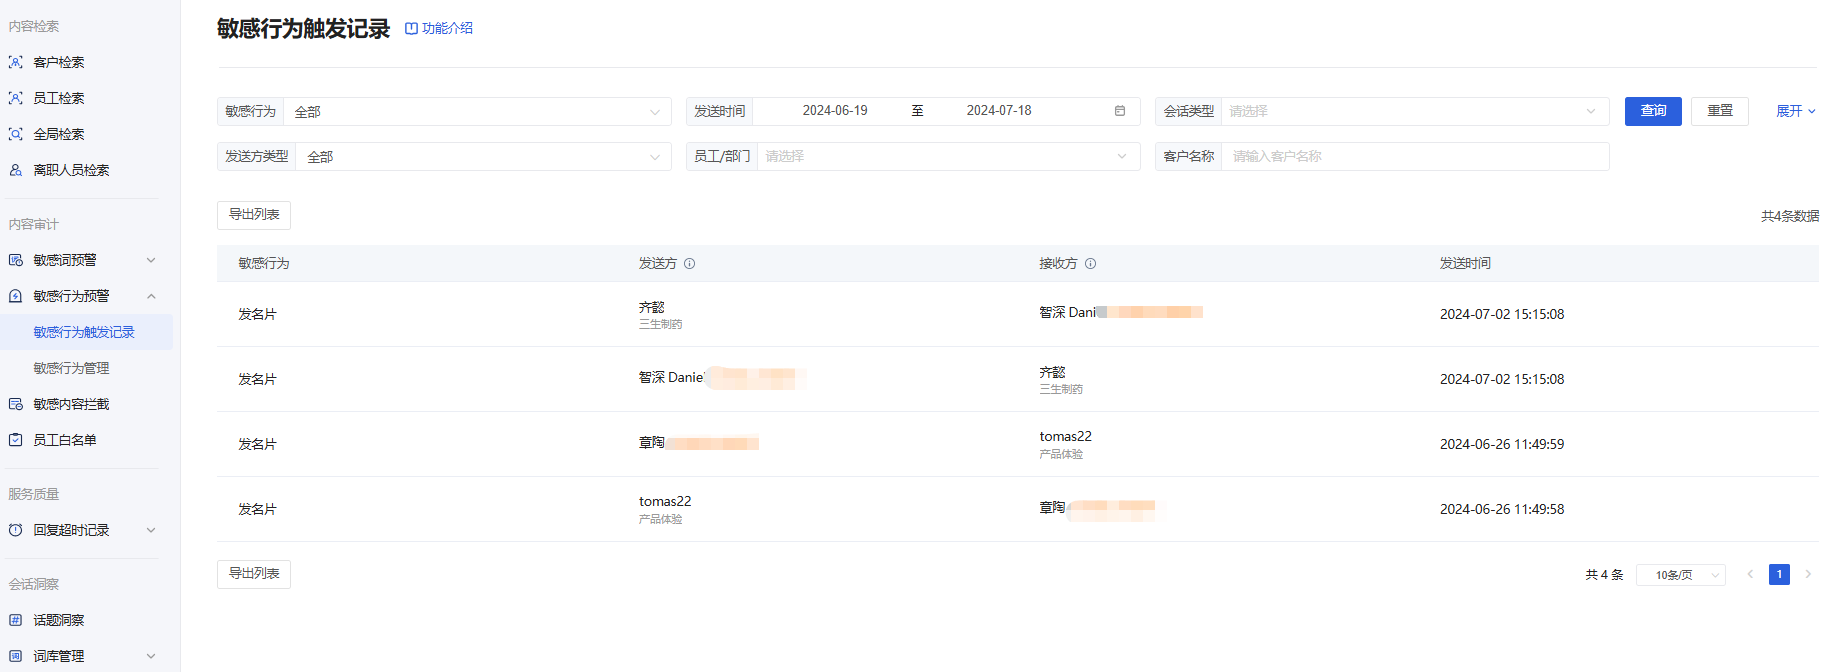
Task: Click the 敏感词预警 sidebar icon
Action: pos(16,260)
